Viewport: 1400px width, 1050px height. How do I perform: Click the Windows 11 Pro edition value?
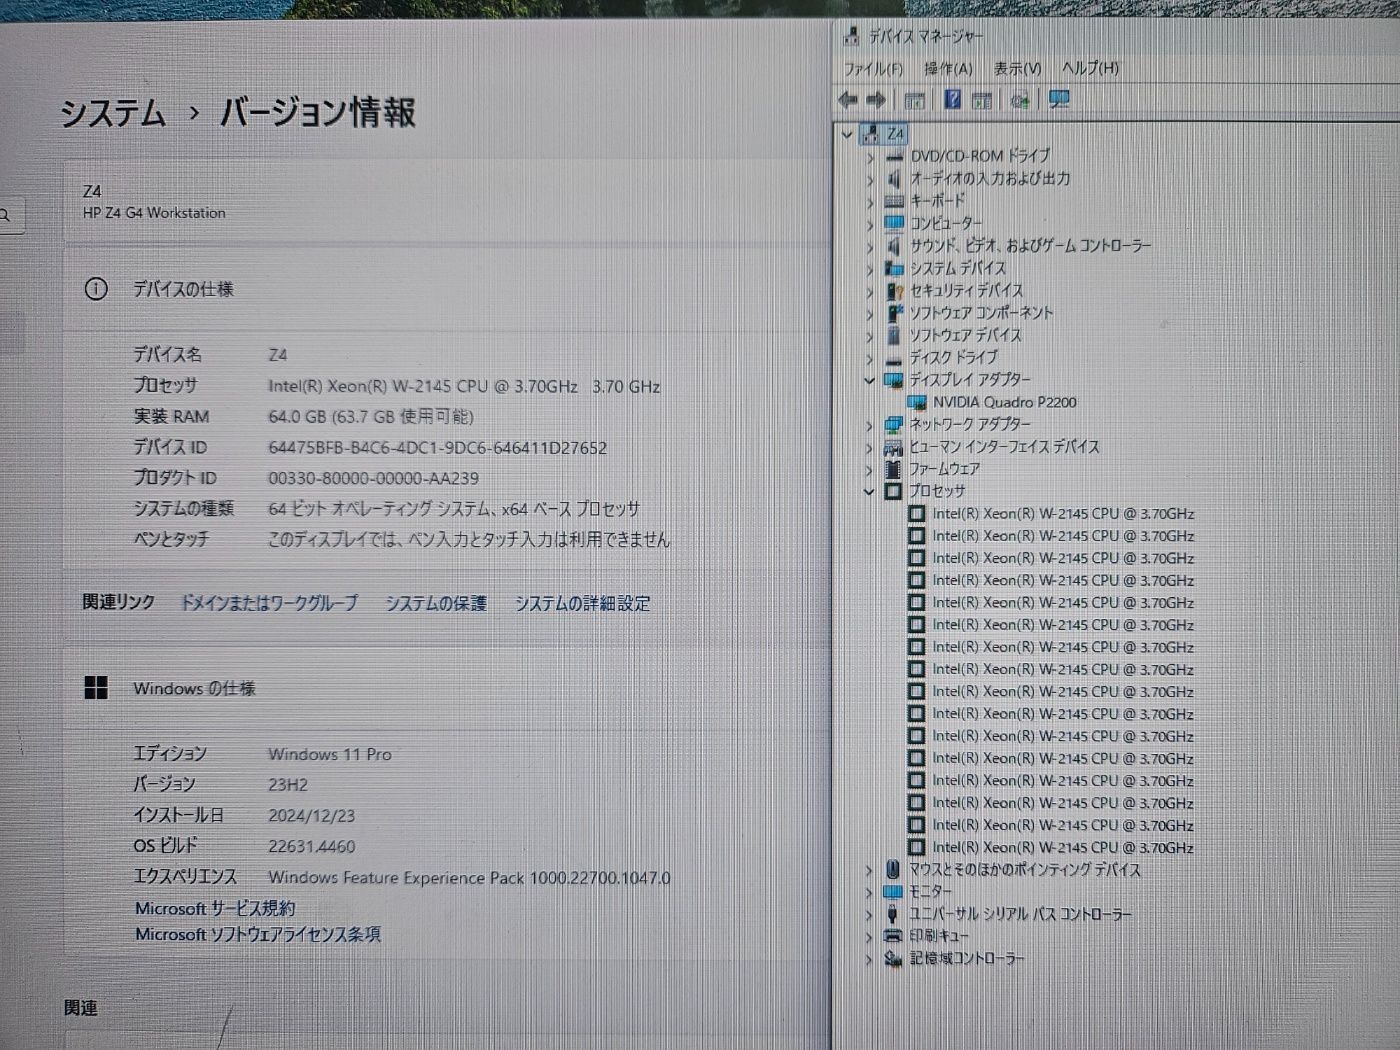coord(330,754)
